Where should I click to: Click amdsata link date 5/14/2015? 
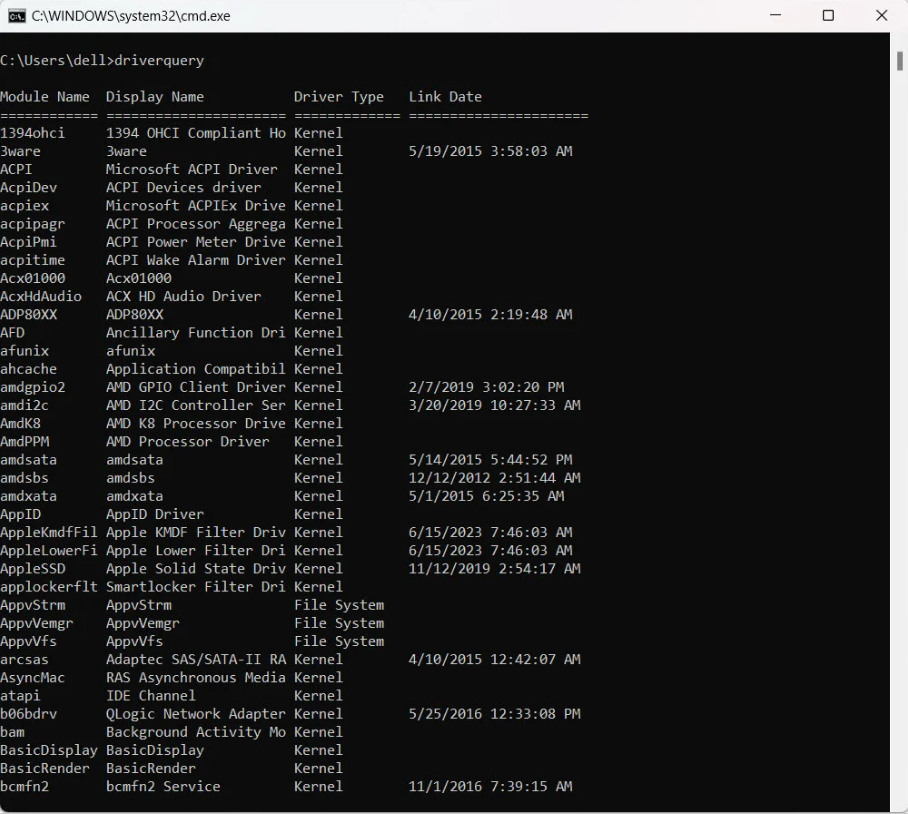click(x=490, y=460)
